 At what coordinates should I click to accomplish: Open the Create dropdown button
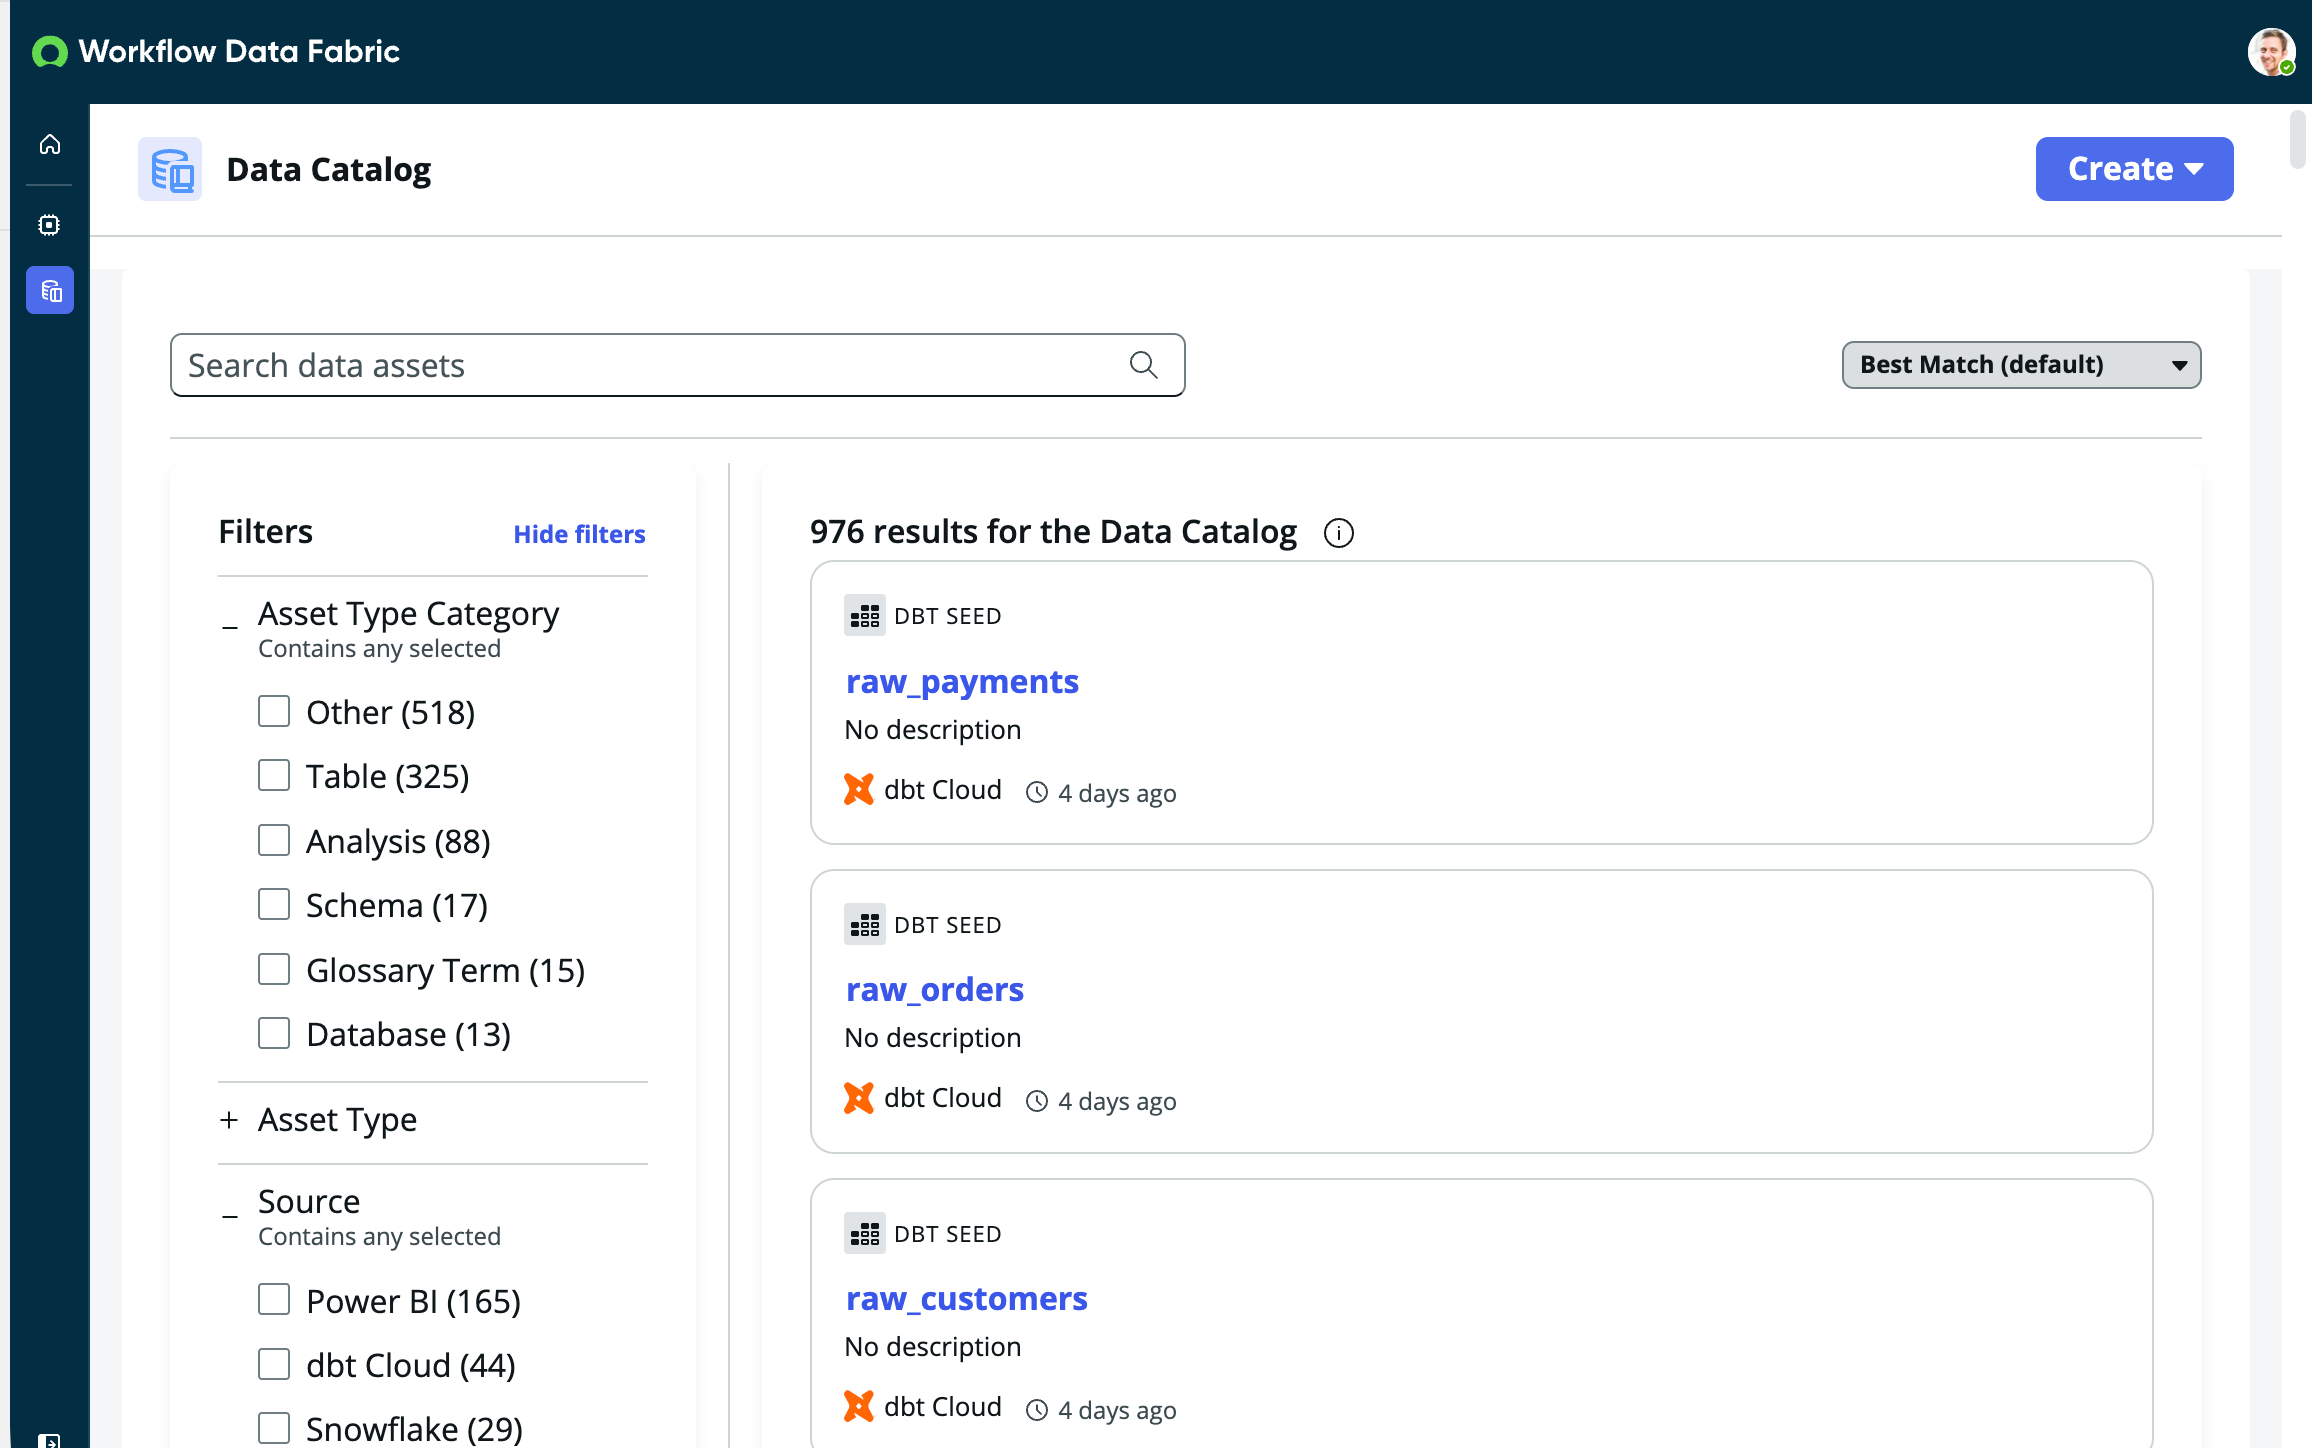coord(2134,169)
